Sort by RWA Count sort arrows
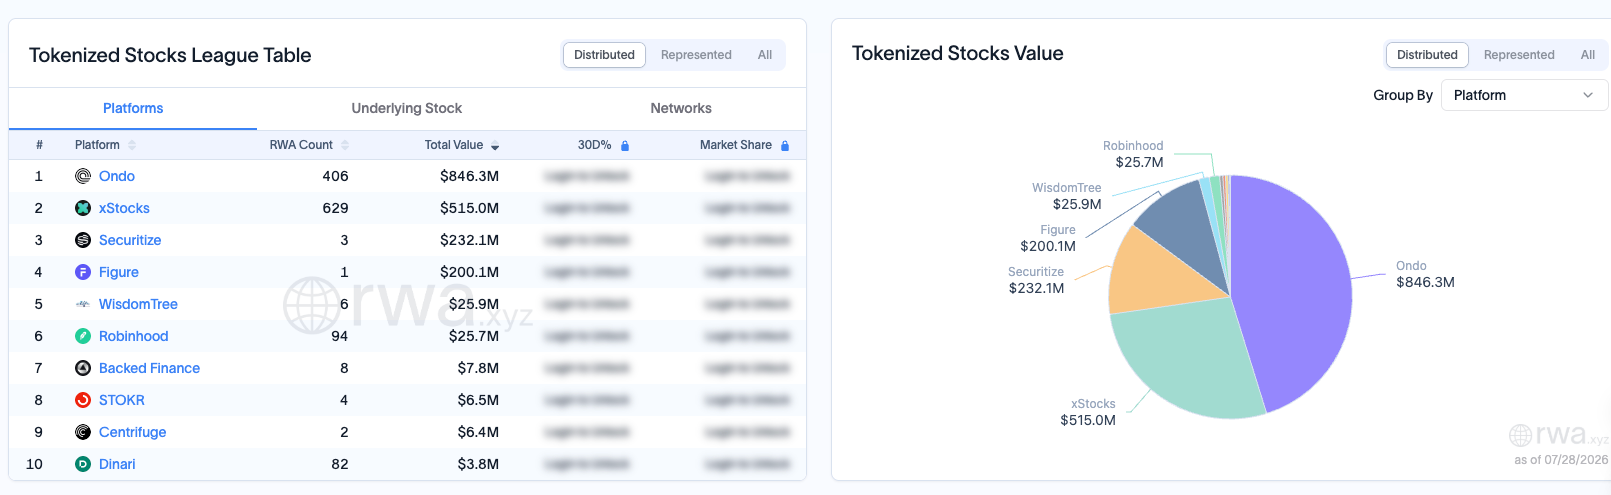This screenshot has width=1611, height=495. (x=345, y=145)
